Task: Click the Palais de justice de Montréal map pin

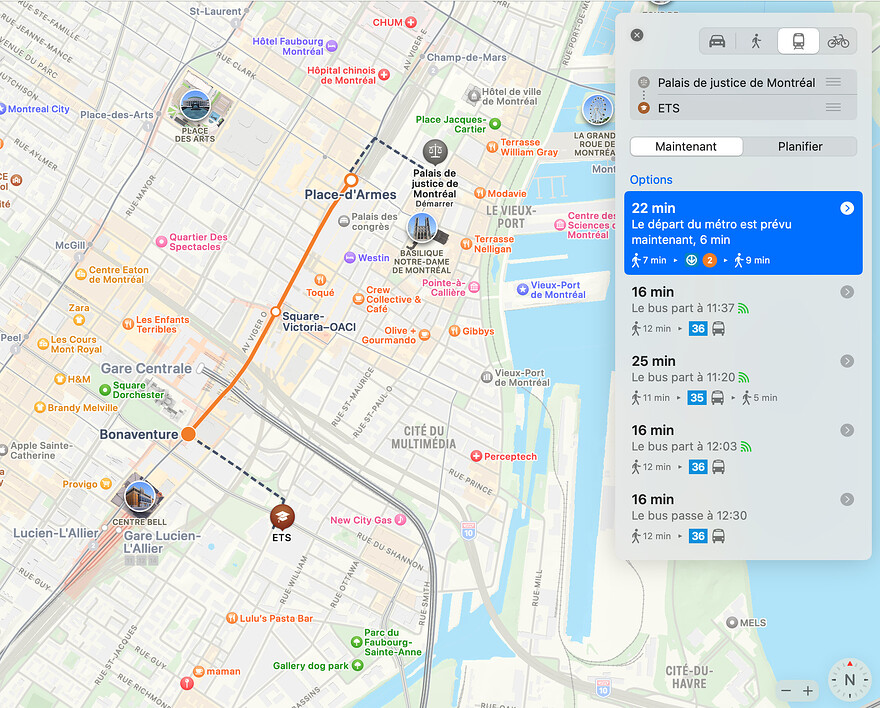Action: [x=435, y=152]
